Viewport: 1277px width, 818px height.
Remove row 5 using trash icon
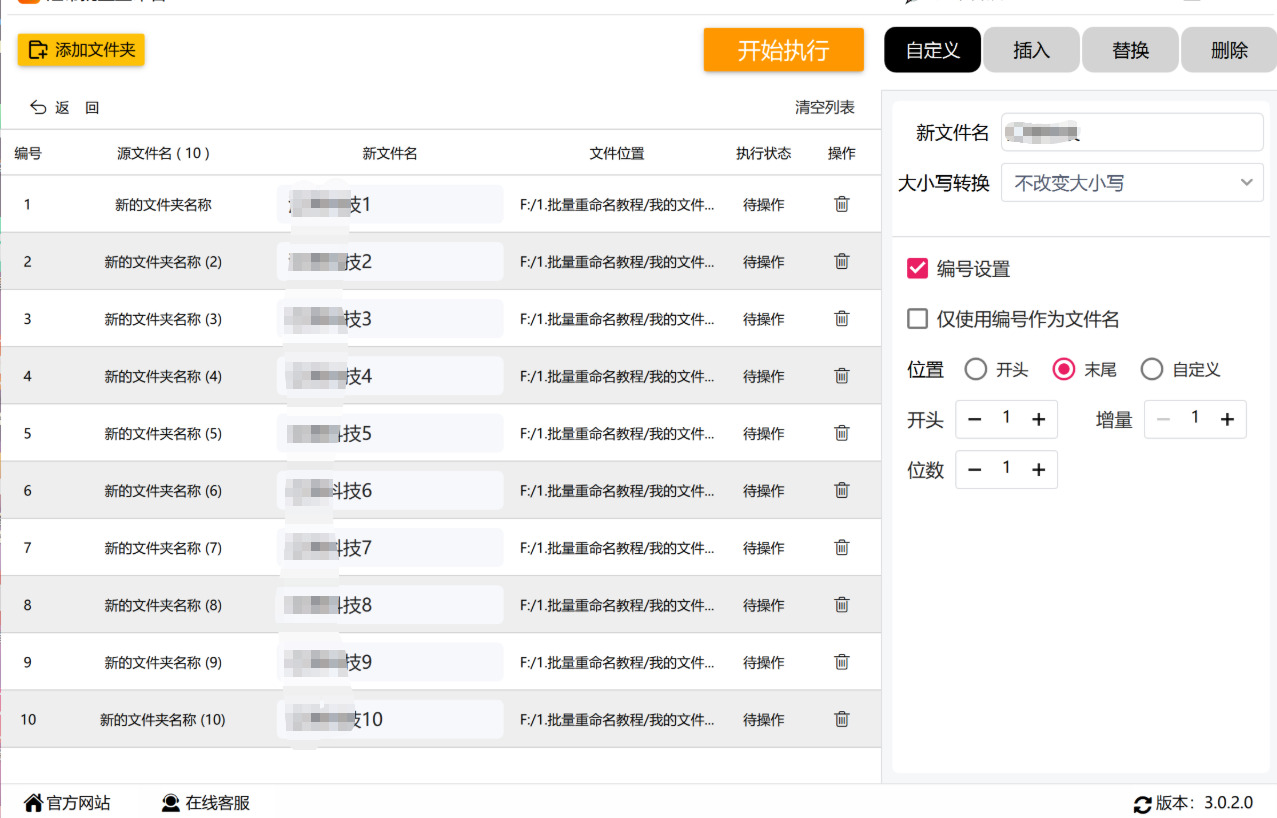click(x=842, y=433)
